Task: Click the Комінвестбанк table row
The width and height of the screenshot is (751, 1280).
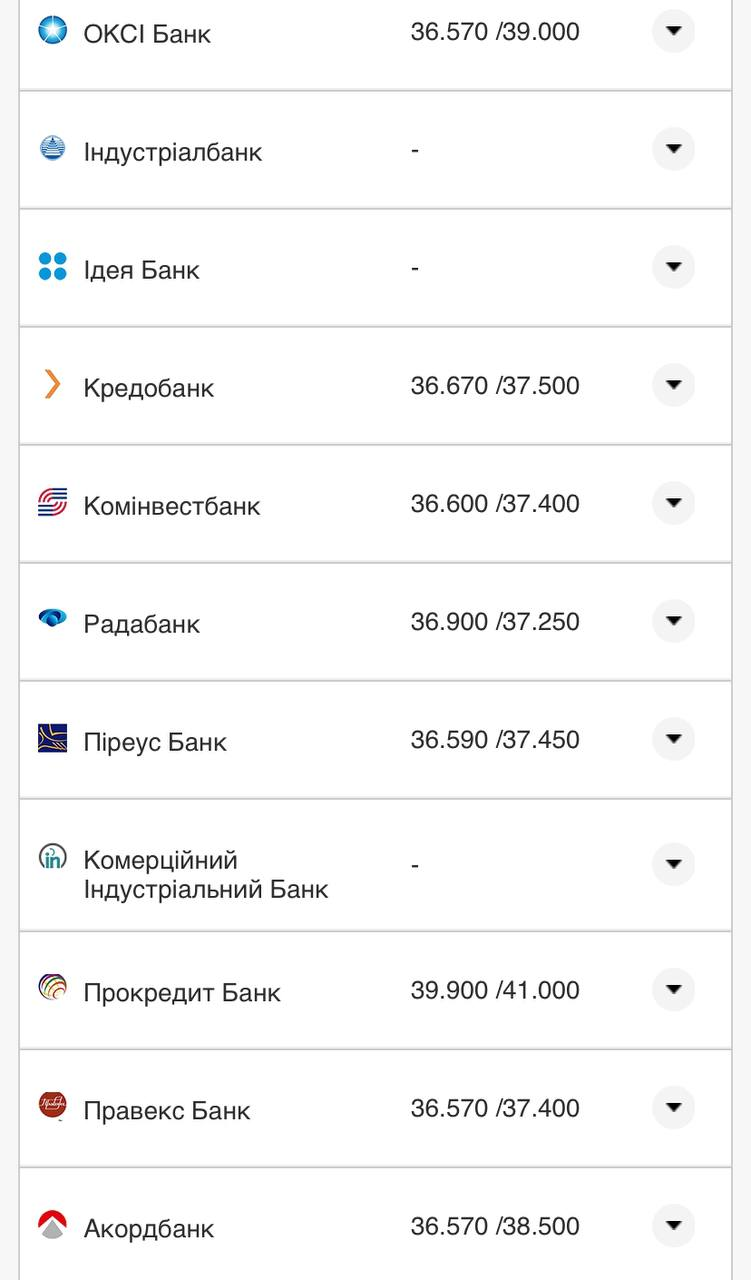Action: tap(375, 503)
